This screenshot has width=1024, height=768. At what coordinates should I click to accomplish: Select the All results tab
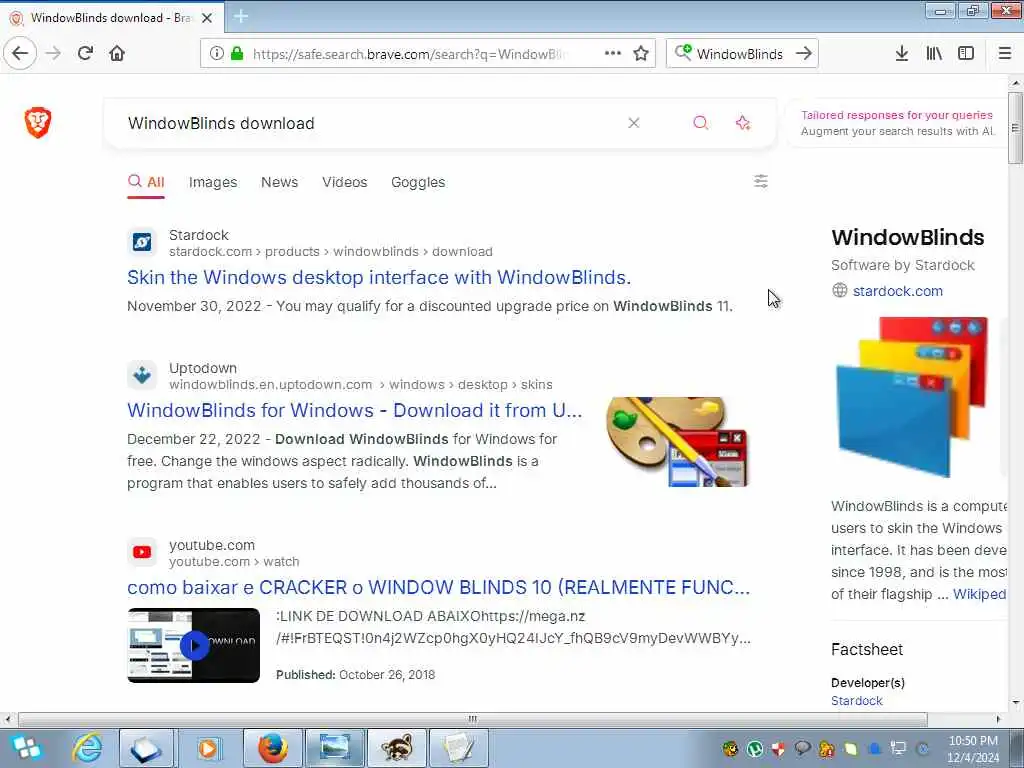(x=146, y=182)
